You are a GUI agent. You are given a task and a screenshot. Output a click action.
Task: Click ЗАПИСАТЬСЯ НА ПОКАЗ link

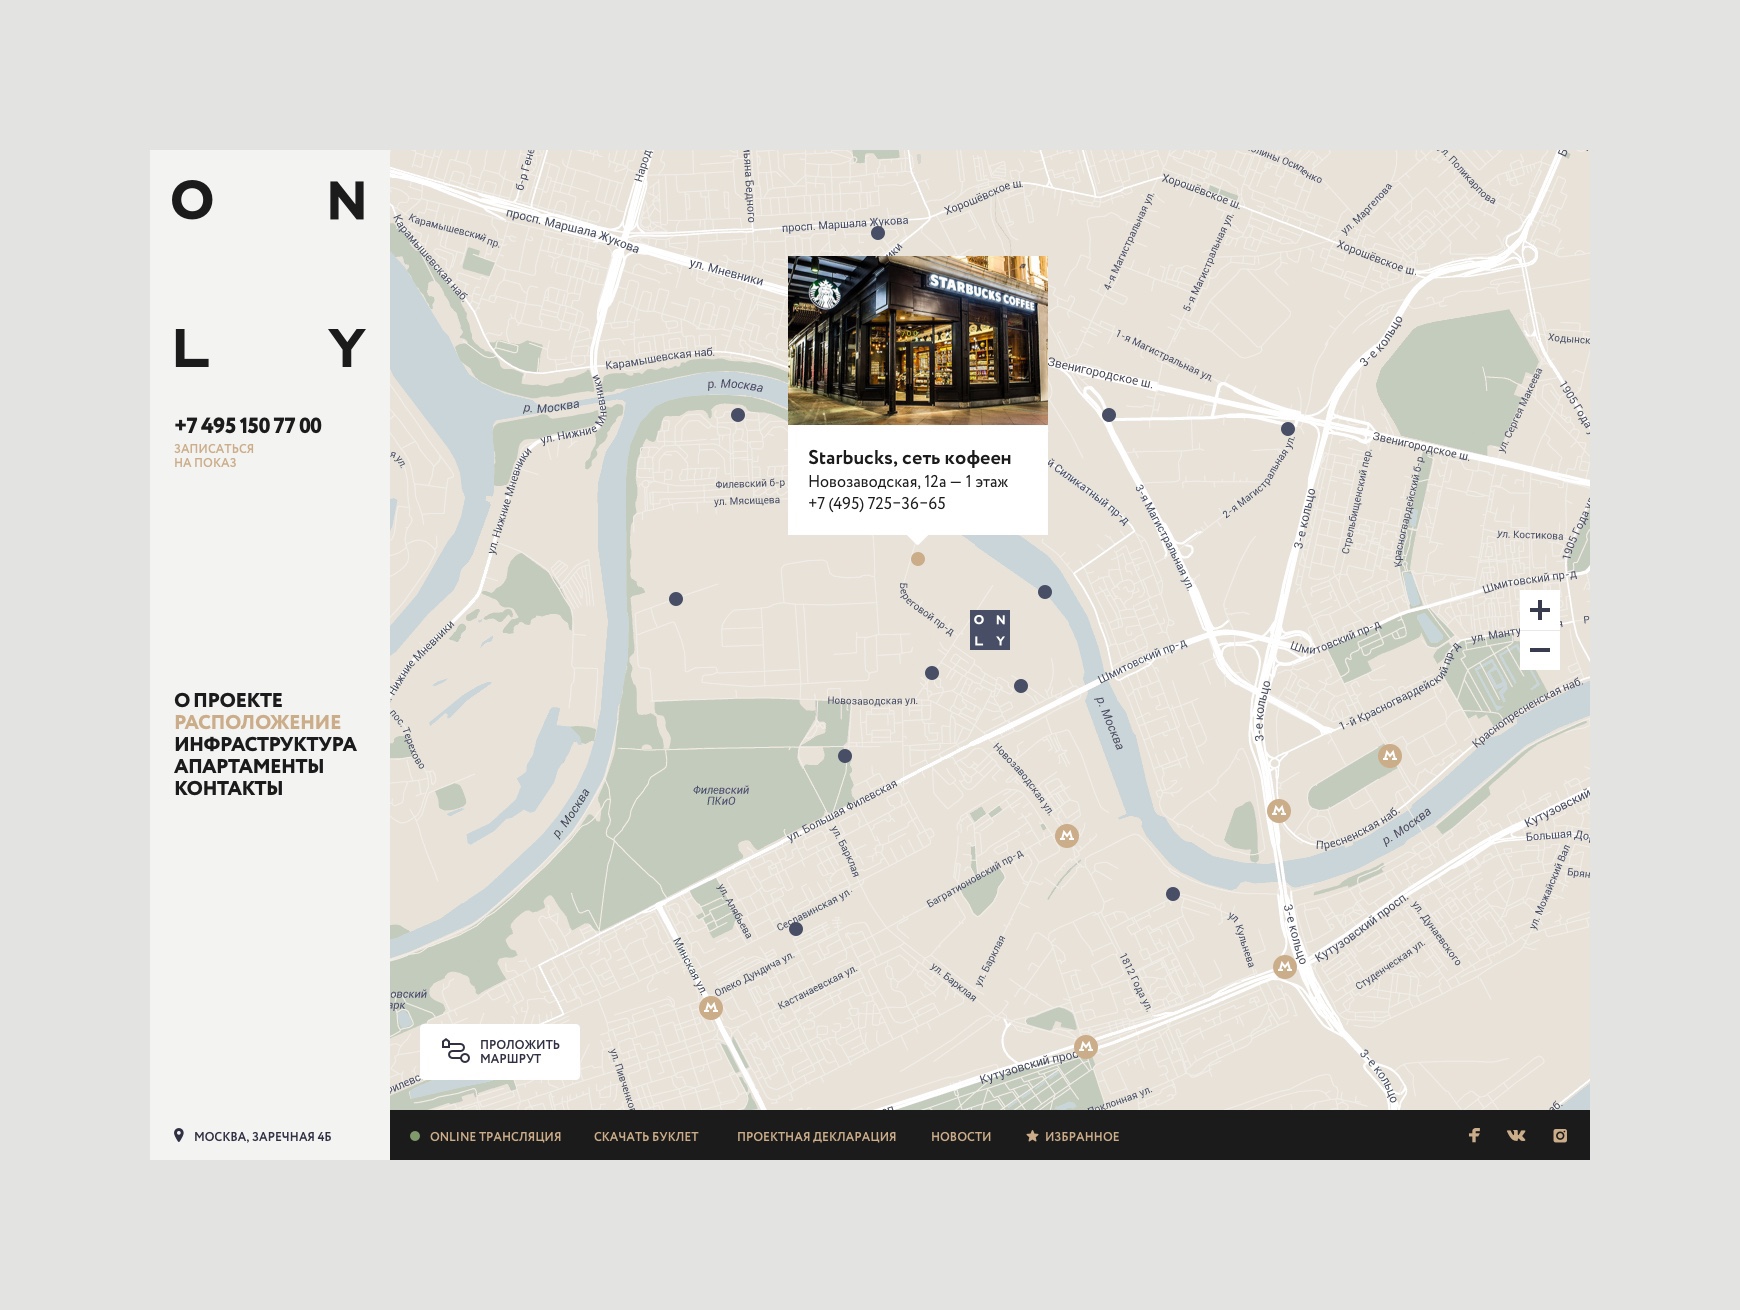pyautogui.click(x=214, y=456)
